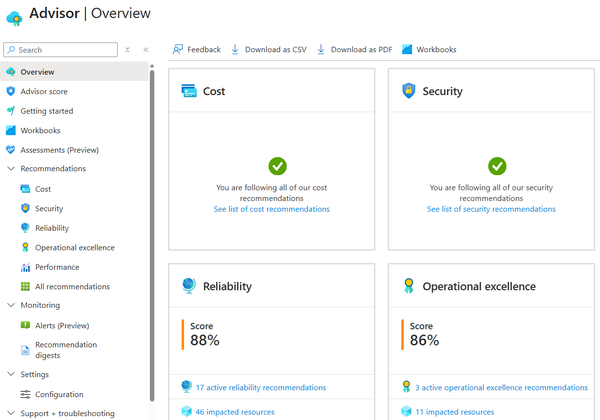Image resolution: width=600 pixels, height=420 pixels.
Task: Click the Download as CSV arrow icon
Action: click(x=235, y=49)
